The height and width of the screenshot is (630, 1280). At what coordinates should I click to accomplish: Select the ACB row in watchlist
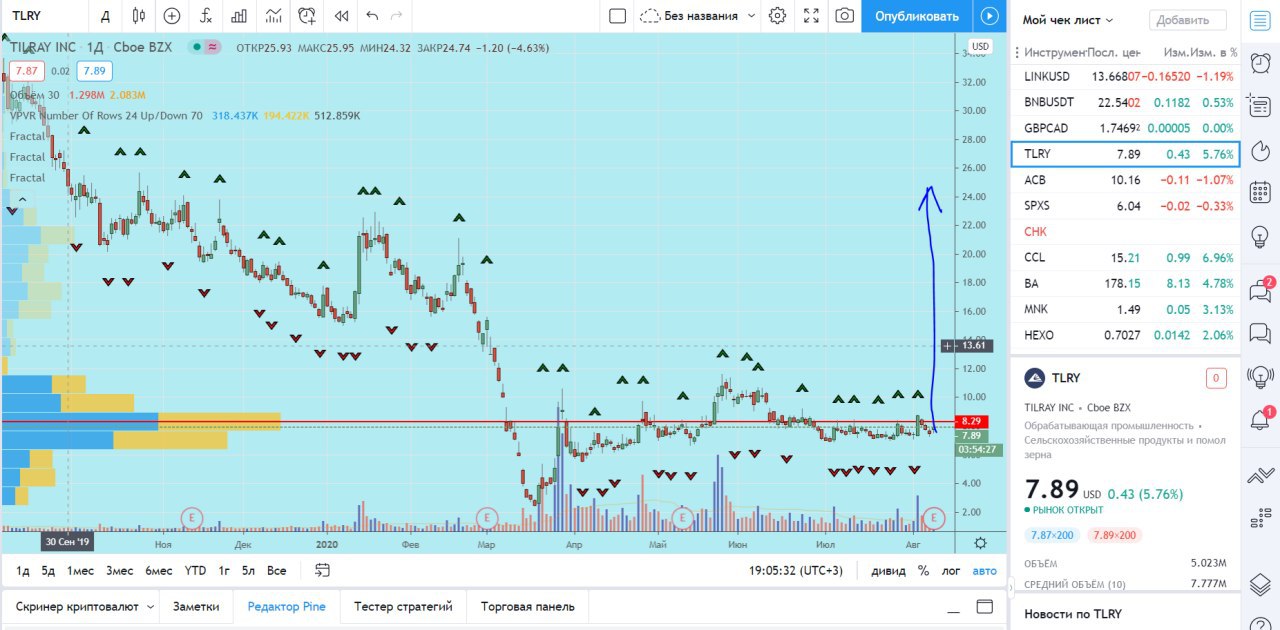[x=1125, y=180]
